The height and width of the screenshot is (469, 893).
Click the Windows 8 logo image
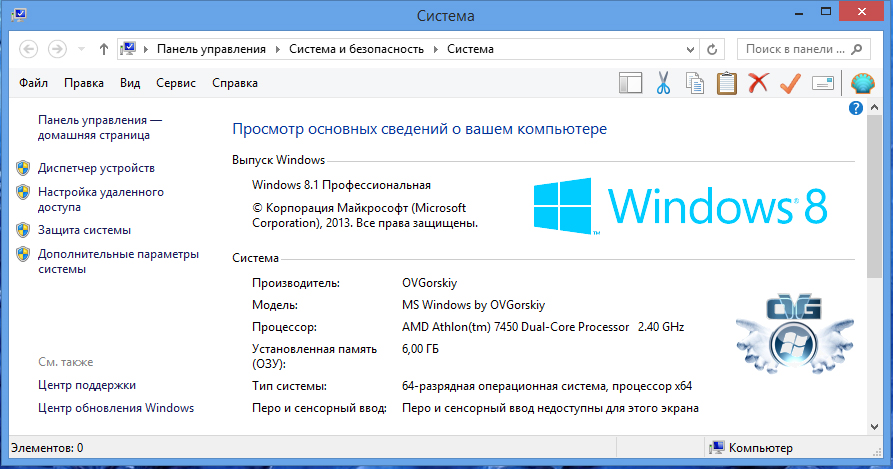tap(680, 207)
